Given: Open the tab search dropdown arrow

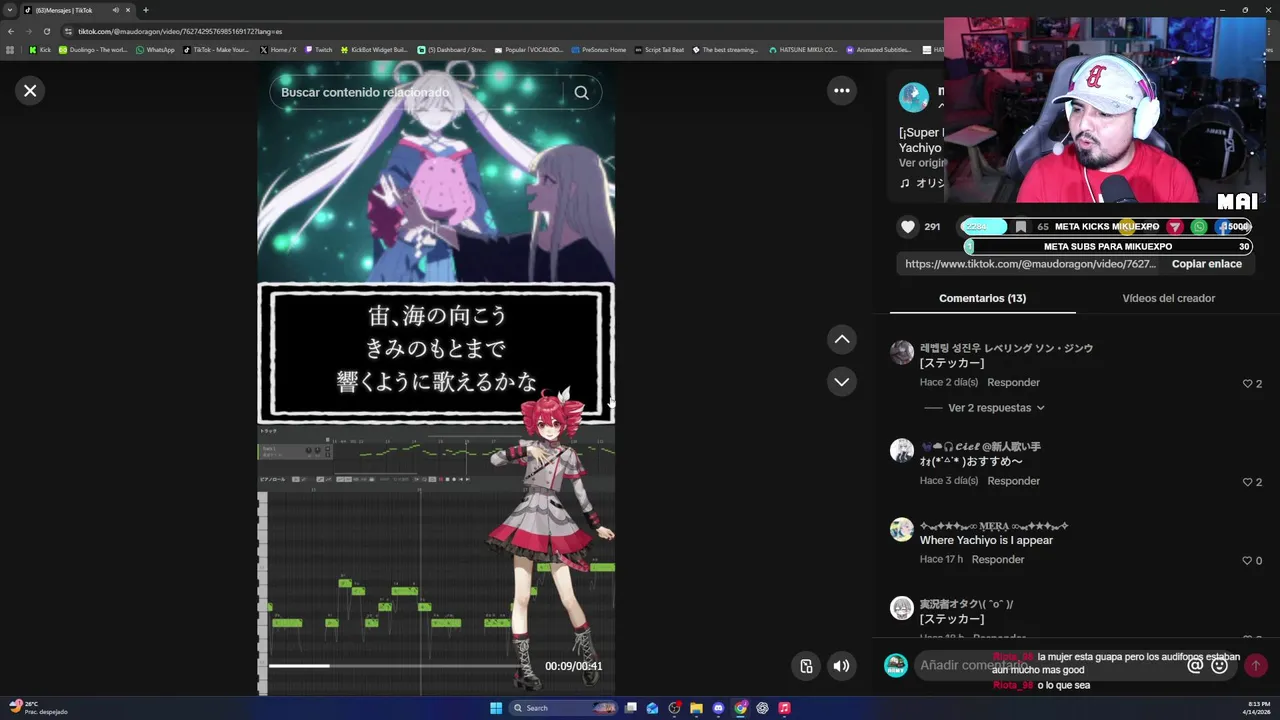Looking at the screenshot, I should [11, 10].
